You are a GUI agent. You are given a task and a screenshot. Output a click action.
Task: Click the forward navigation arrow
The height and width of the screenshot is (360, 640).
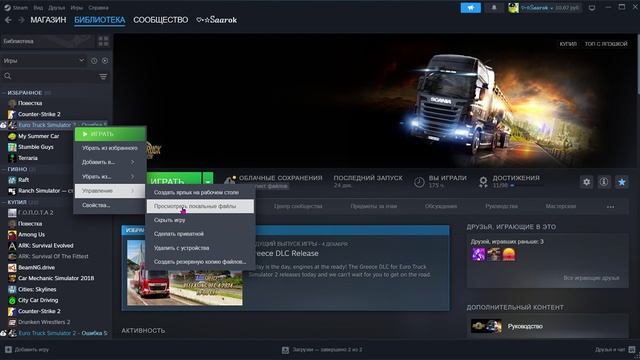click(x=21, y=20)
